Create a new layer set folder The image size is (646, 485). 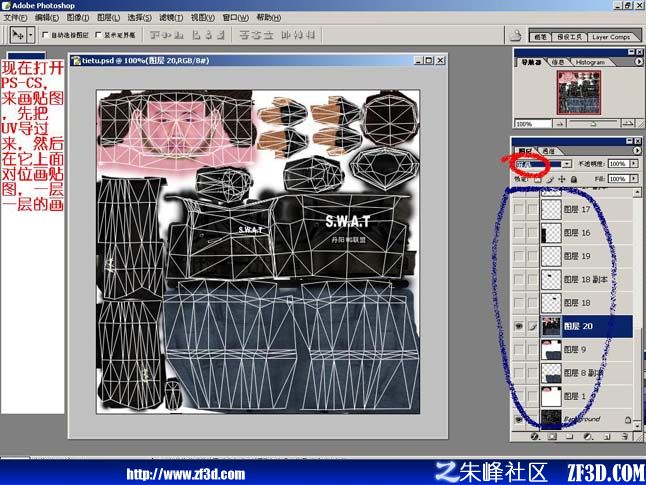tap(570, 436)
